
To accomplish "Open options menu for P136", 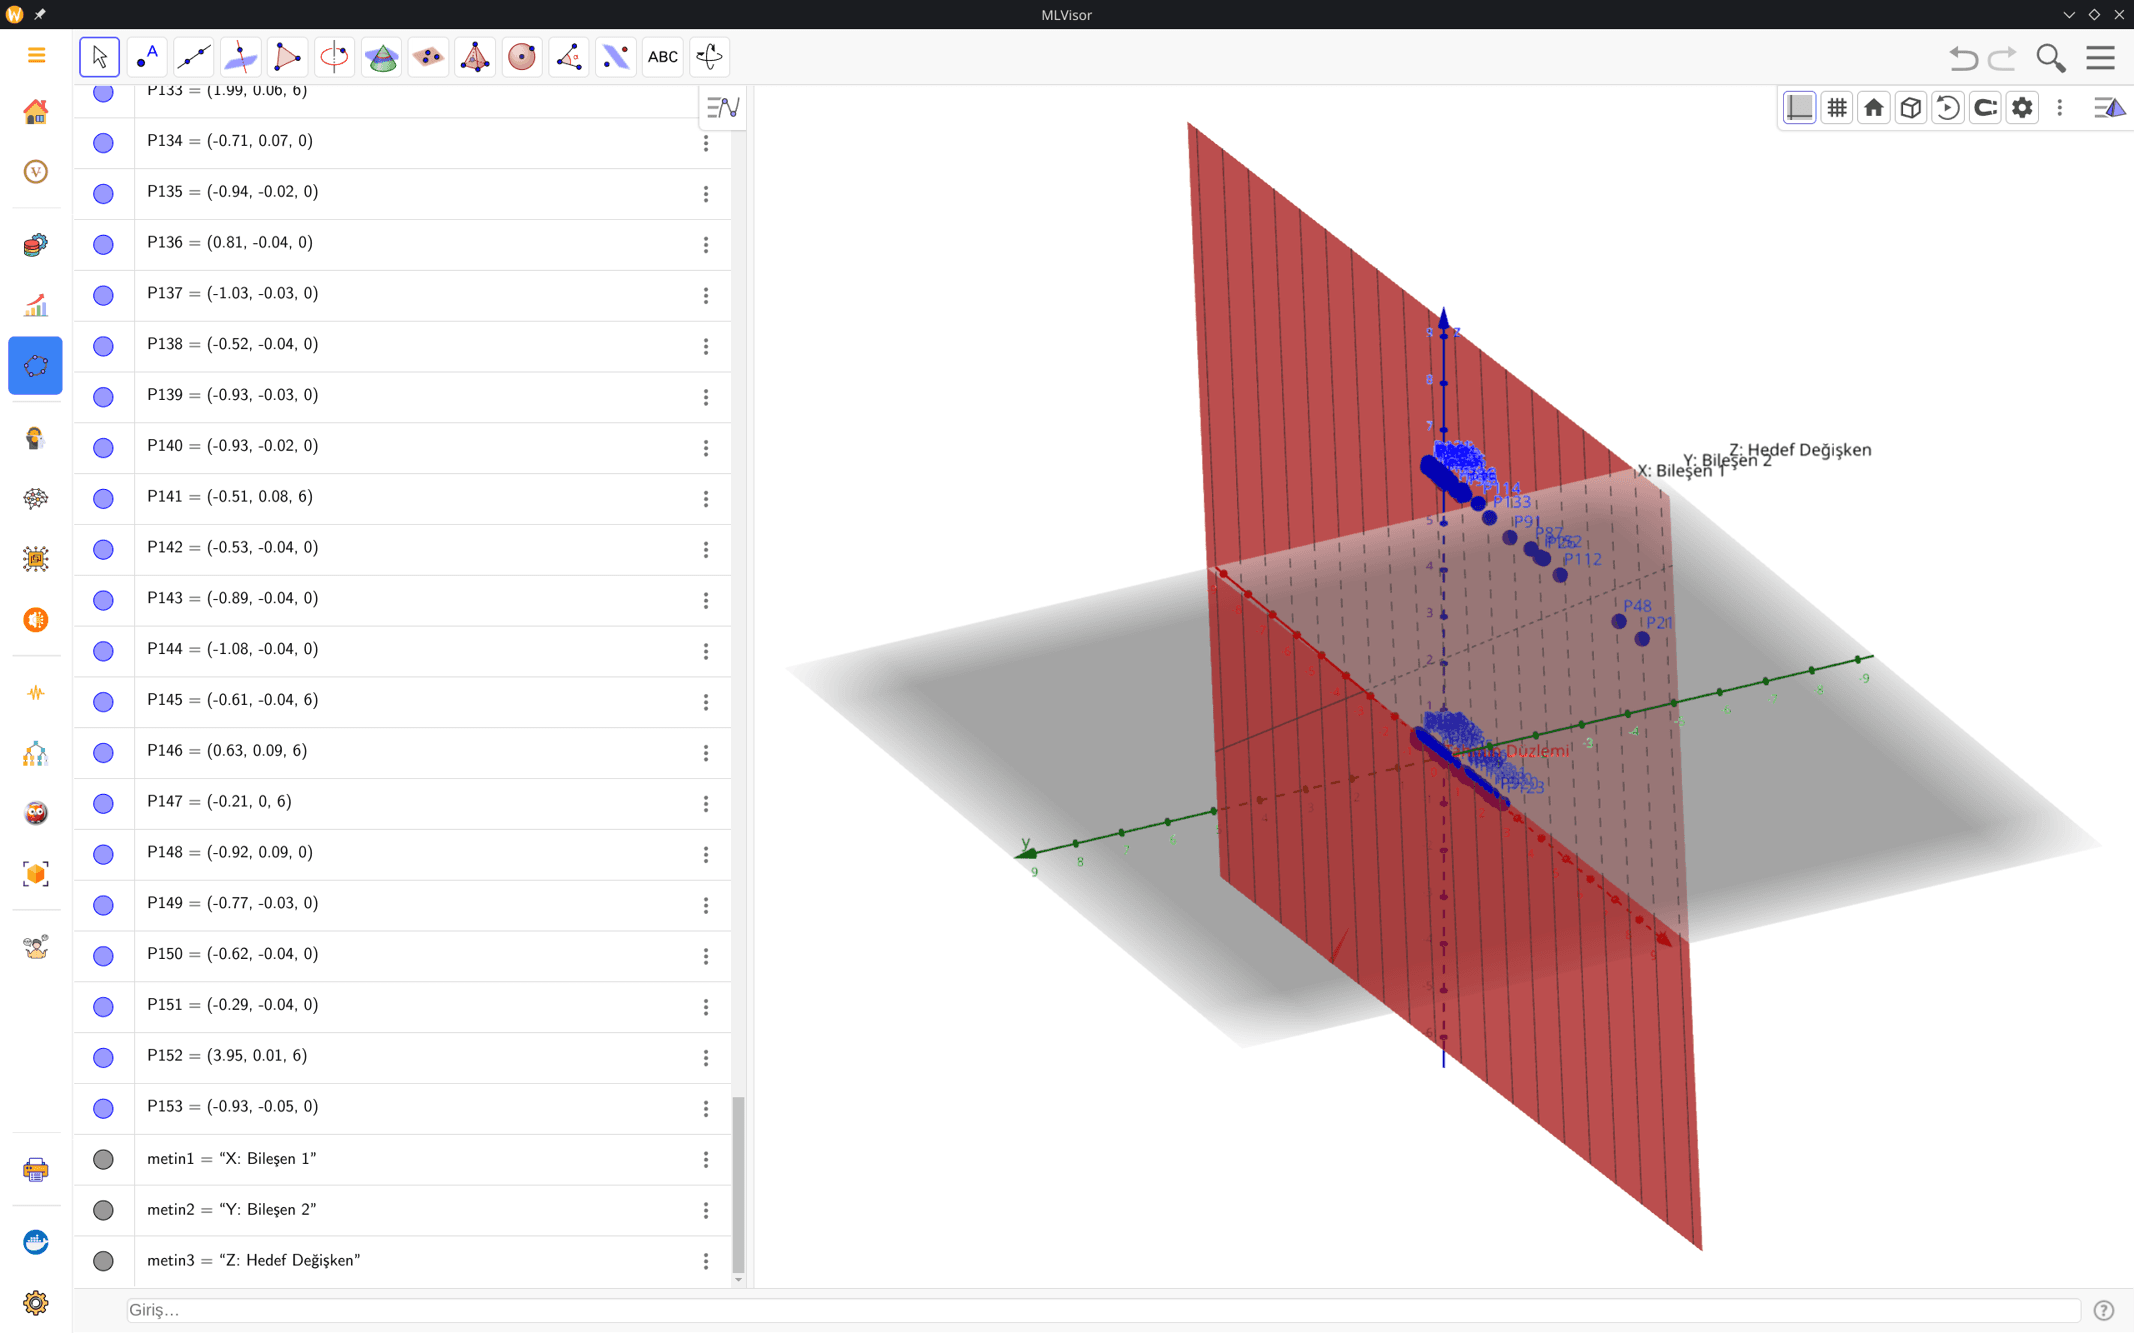I will (x=706, y=245).
